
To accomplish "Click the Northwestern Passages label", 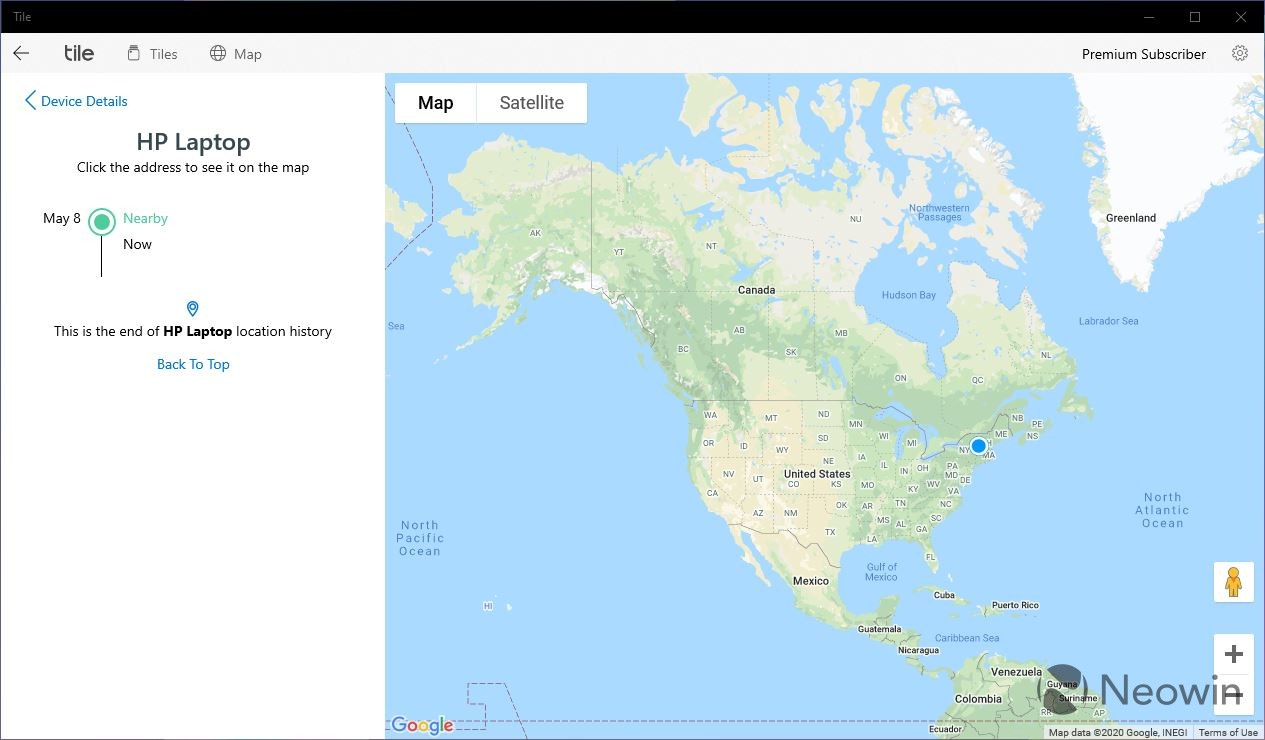I will 939,213.
